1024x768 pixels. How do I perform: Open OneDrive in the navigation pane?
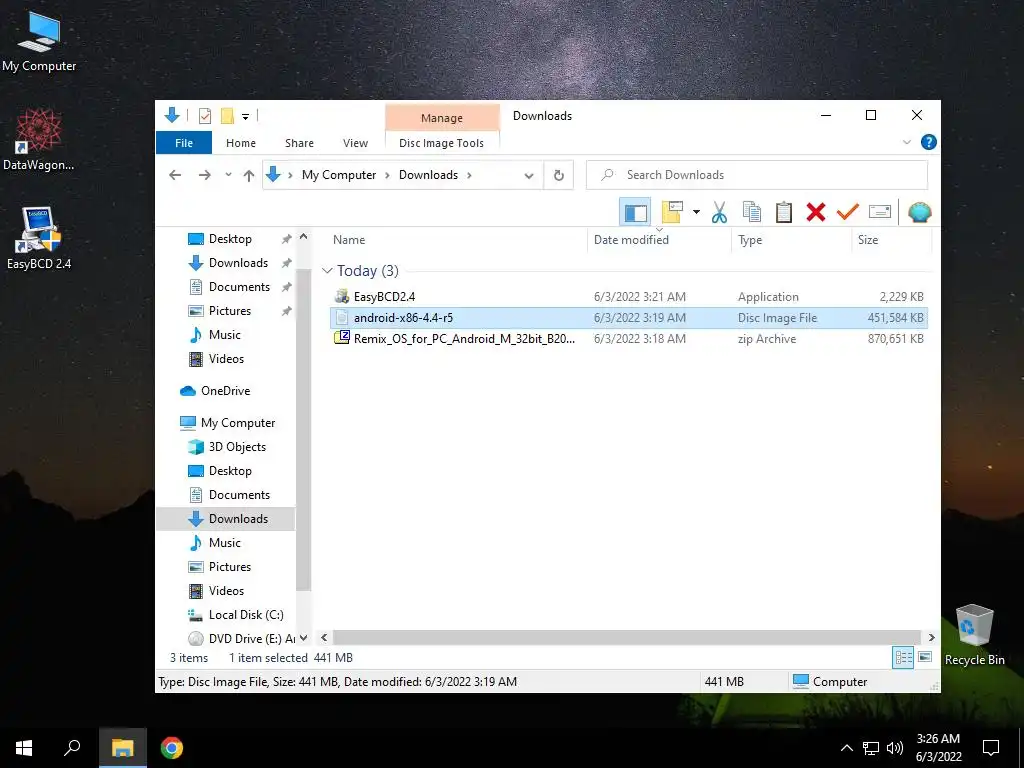coord(225,391)
